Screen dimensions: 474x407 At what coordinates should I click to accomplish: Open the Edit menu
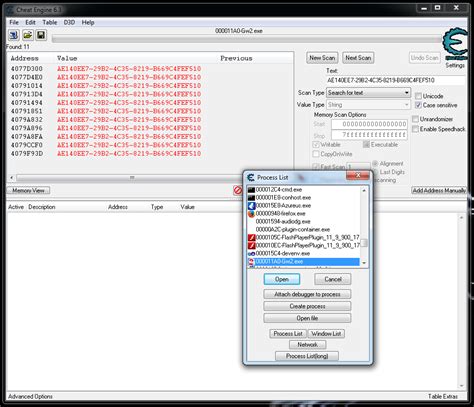30,22
